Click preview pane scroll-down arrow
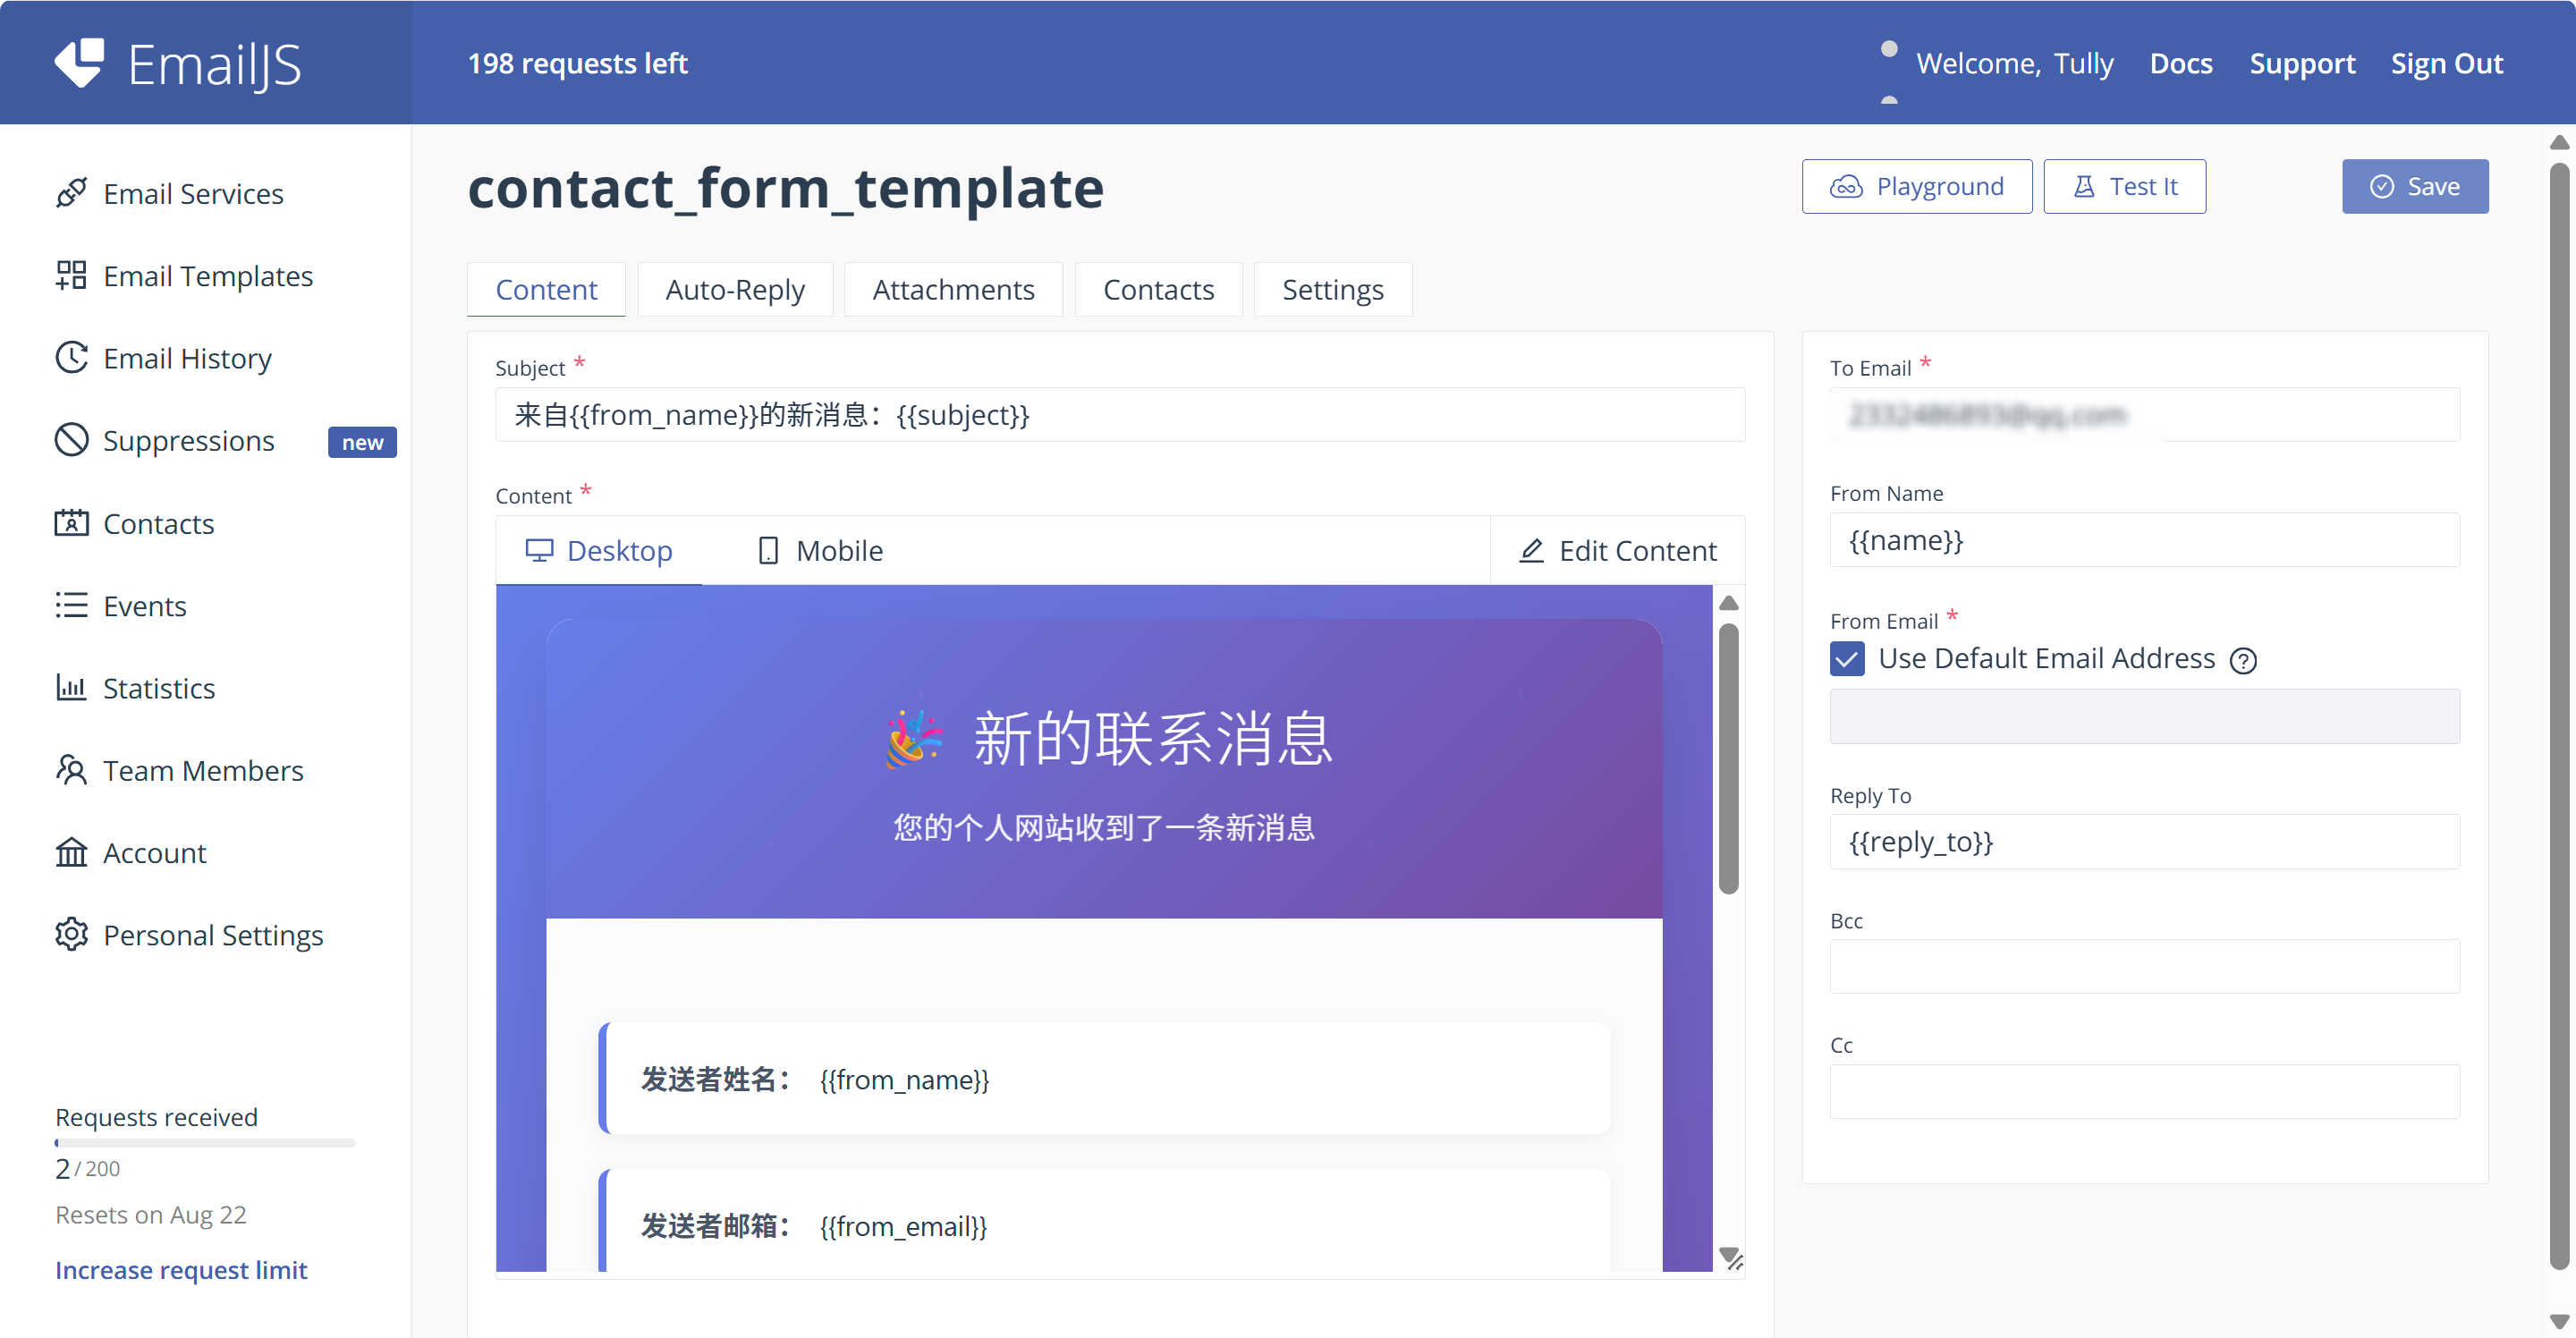The image size is (2576, 1338). 1728,1254
